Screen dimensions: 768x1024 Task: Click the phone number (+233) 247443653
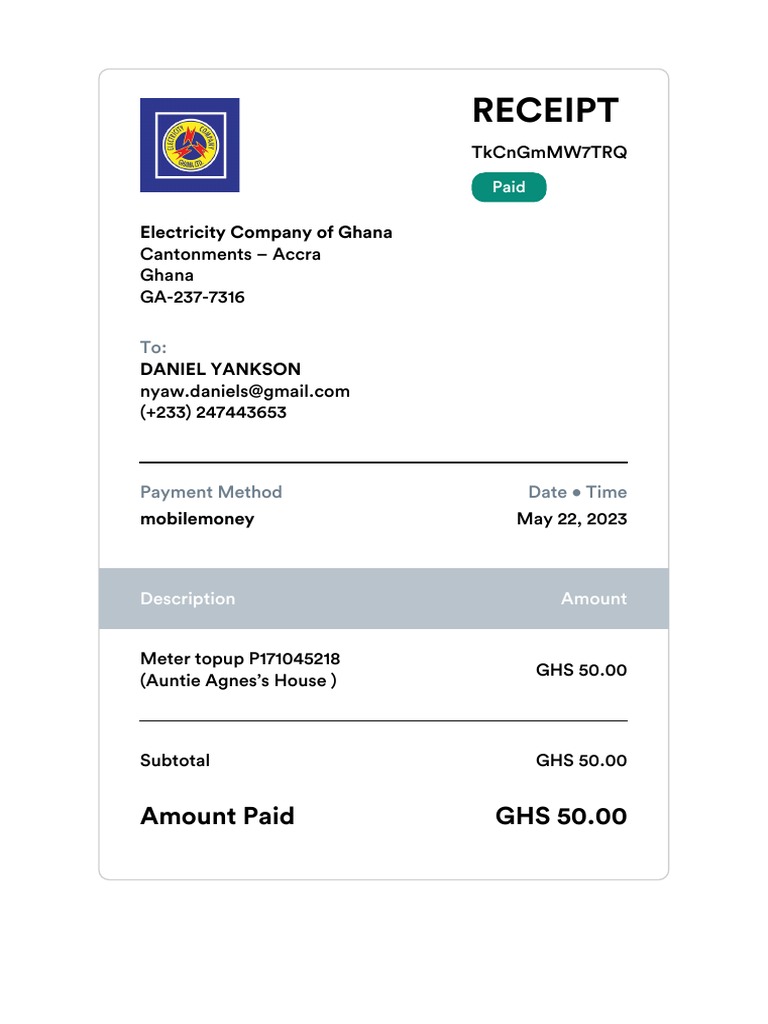213,412
